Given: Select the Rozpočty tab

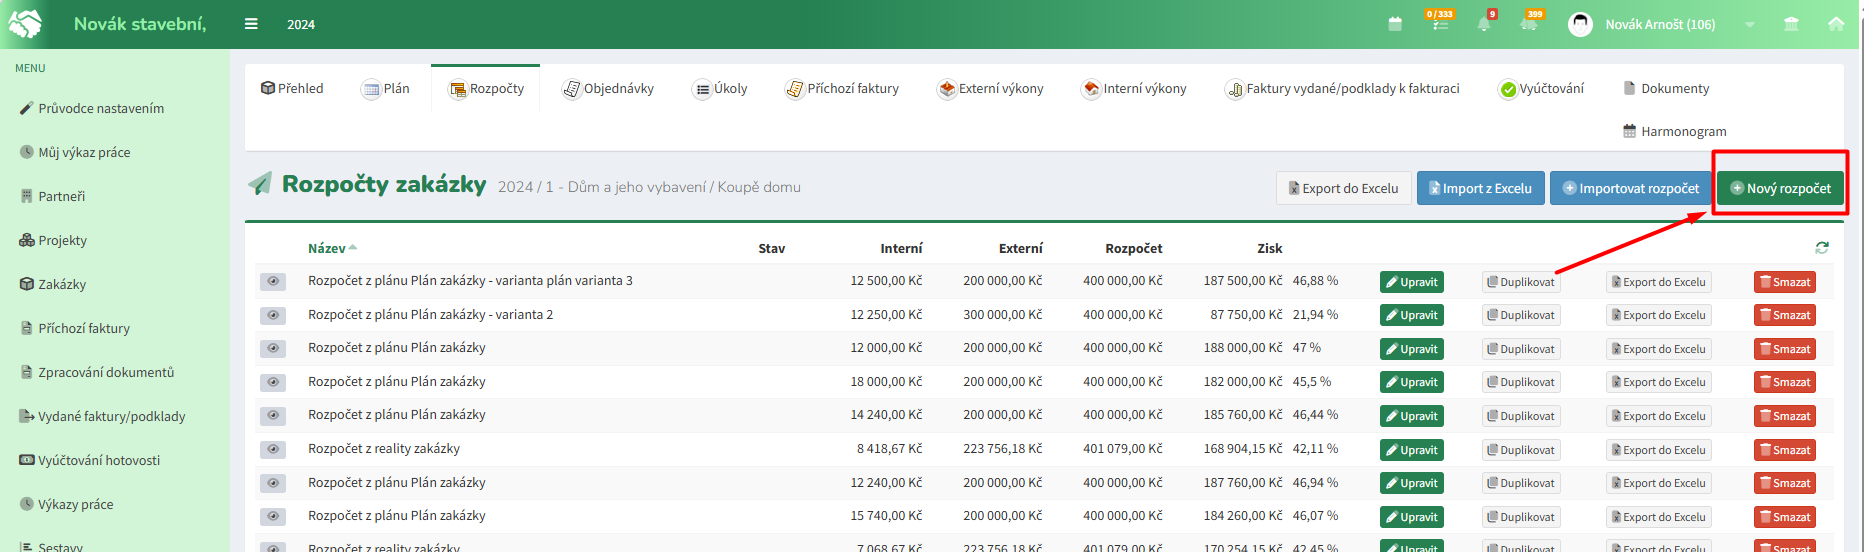Looking at the screenshot, I should tap(486, 88).
